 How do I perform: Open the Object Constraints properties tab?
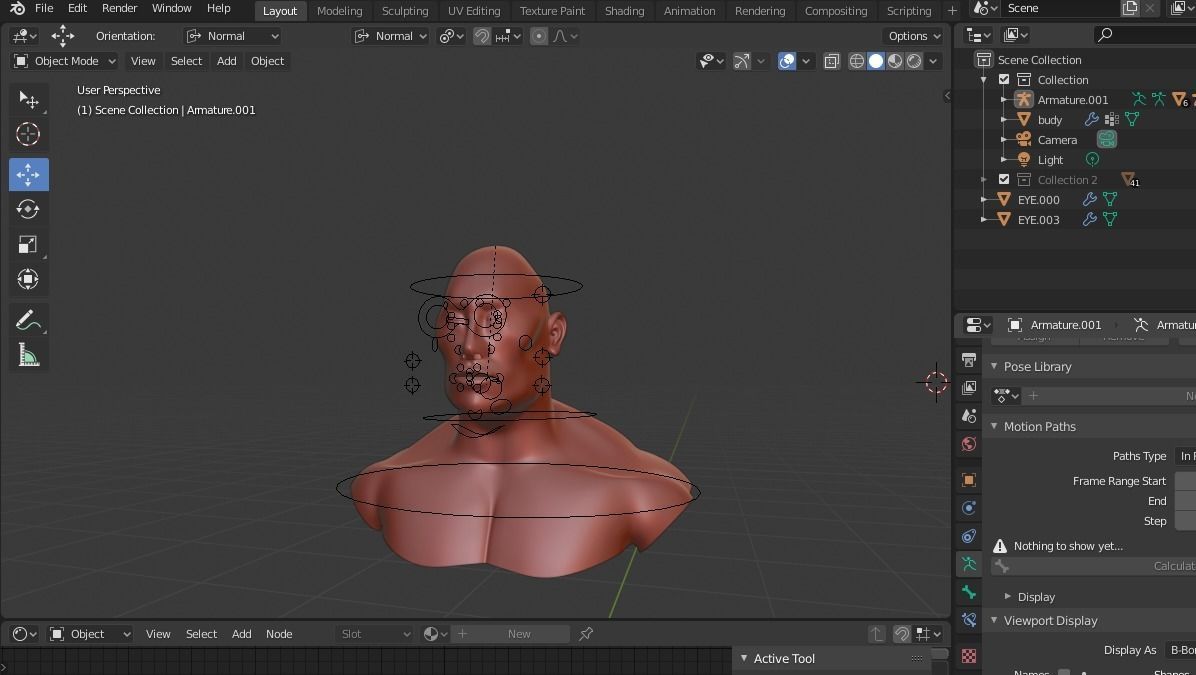(x=969, y=536)
